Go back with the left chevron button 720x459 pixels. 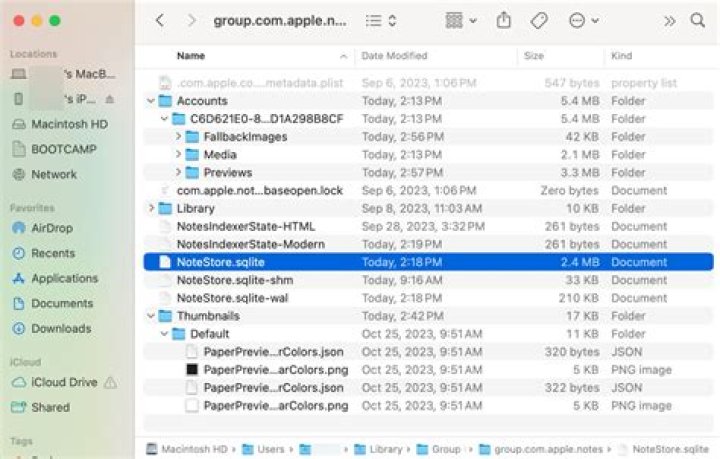click(x=160, y=21)
